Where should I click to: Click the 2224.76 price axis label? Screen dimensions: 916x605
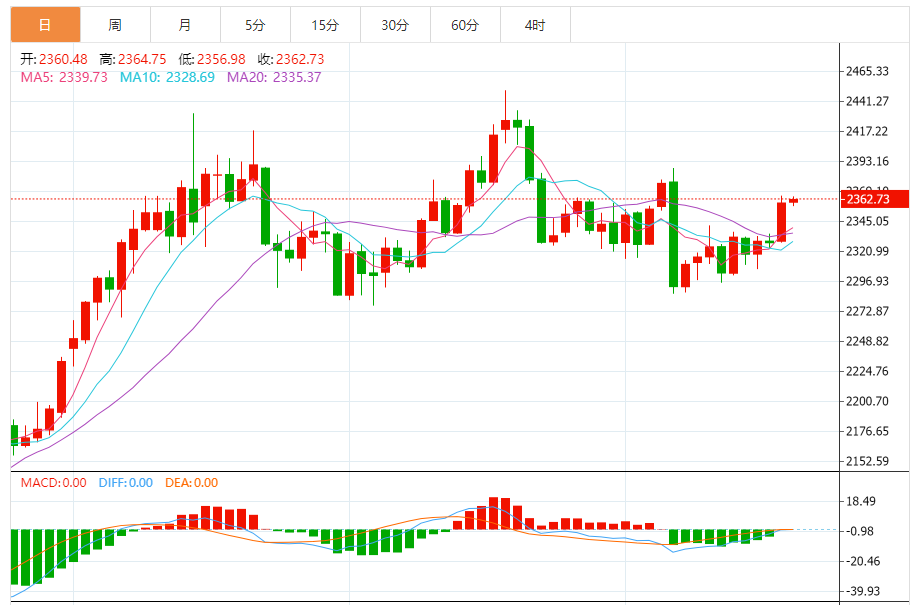(x=868, y=371)
